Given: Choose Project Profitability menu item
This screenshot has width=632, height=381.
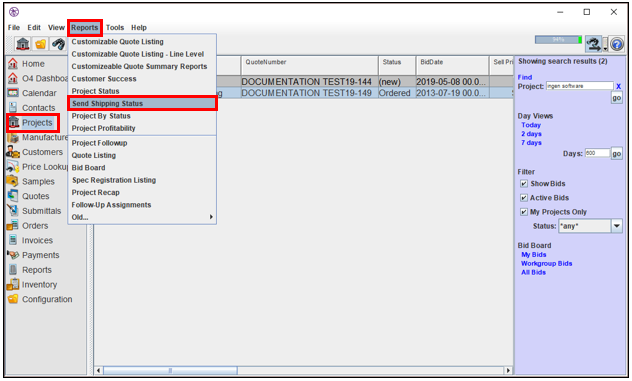Looking at the screenshot, I should 142,128.
